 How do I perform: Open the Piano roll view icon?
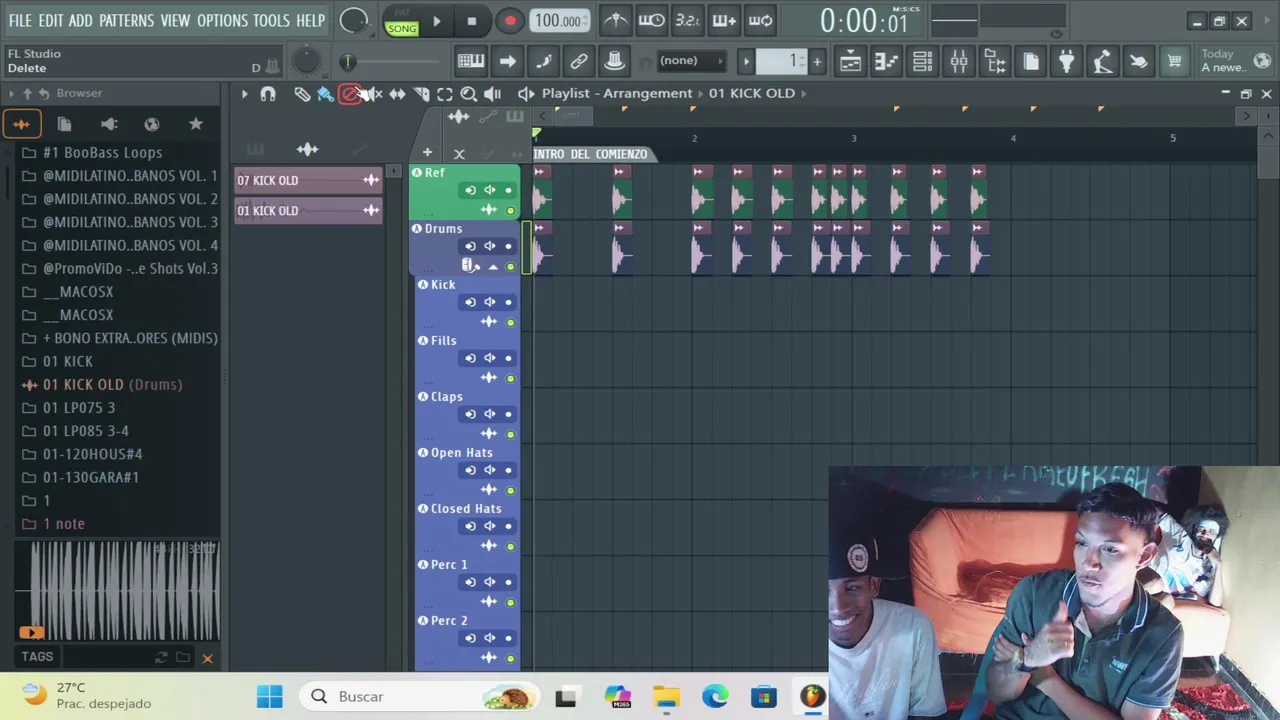point(886,62)
